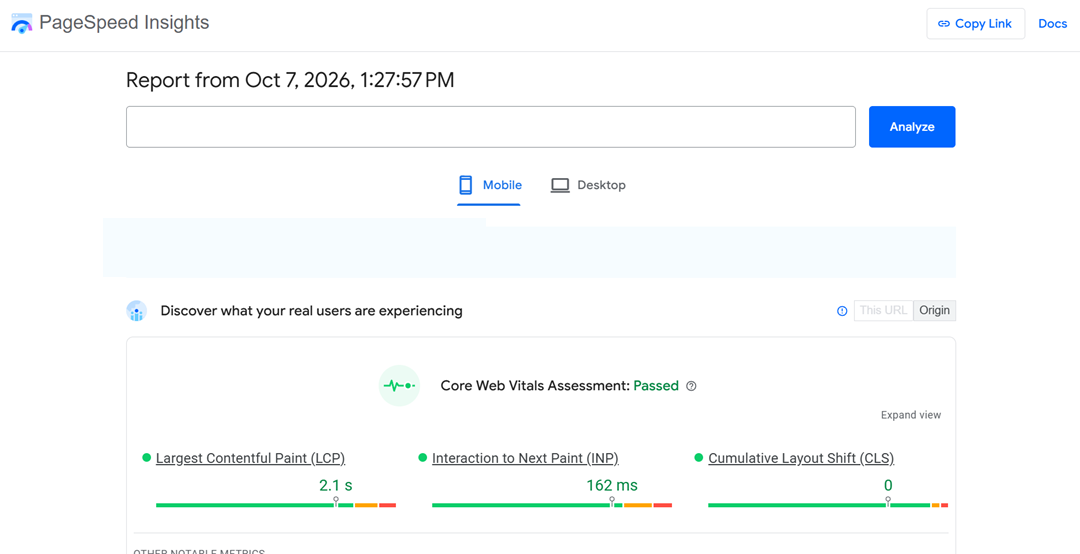Open the info icon beside This URL

[x=842, y=311]
